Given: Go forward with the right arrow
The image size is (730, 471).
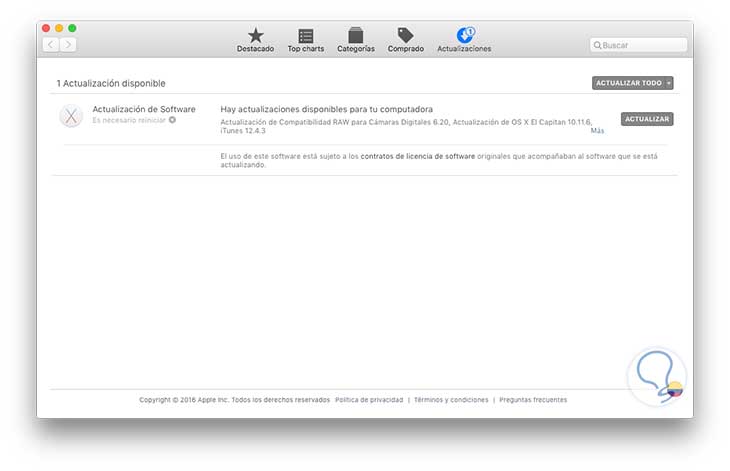Looking at the screenshot, I should coord(68,45).
